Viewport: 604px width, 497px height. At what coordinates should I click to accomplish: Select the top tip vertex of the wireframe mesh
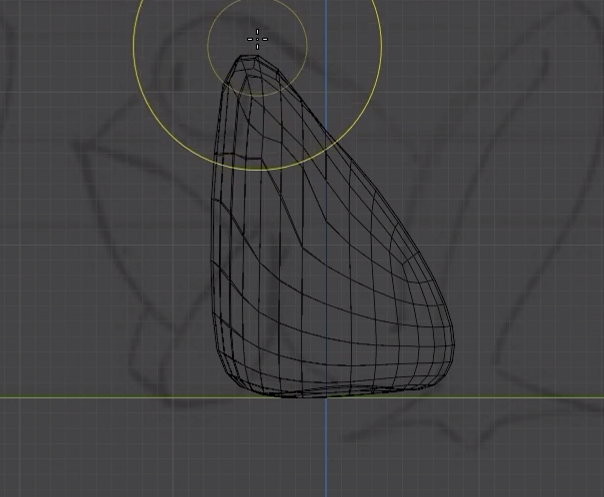click(x=249, y=57)
